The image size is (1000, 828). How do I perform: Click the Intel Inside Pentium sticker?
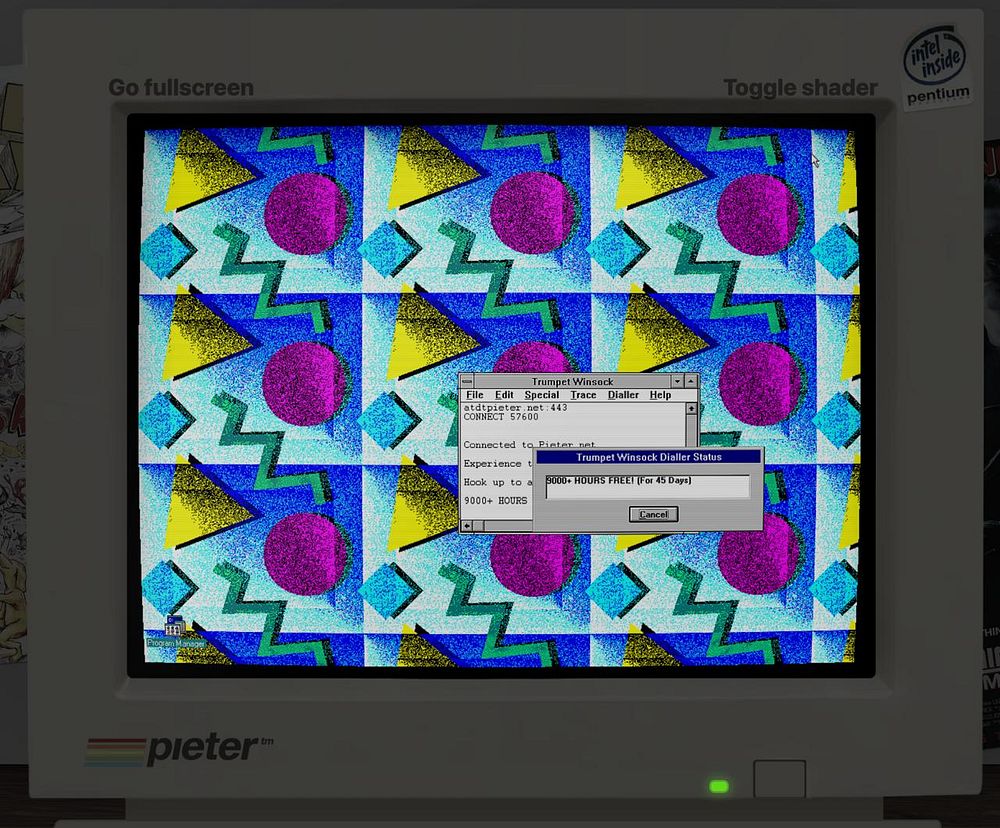tap(936, 67)
